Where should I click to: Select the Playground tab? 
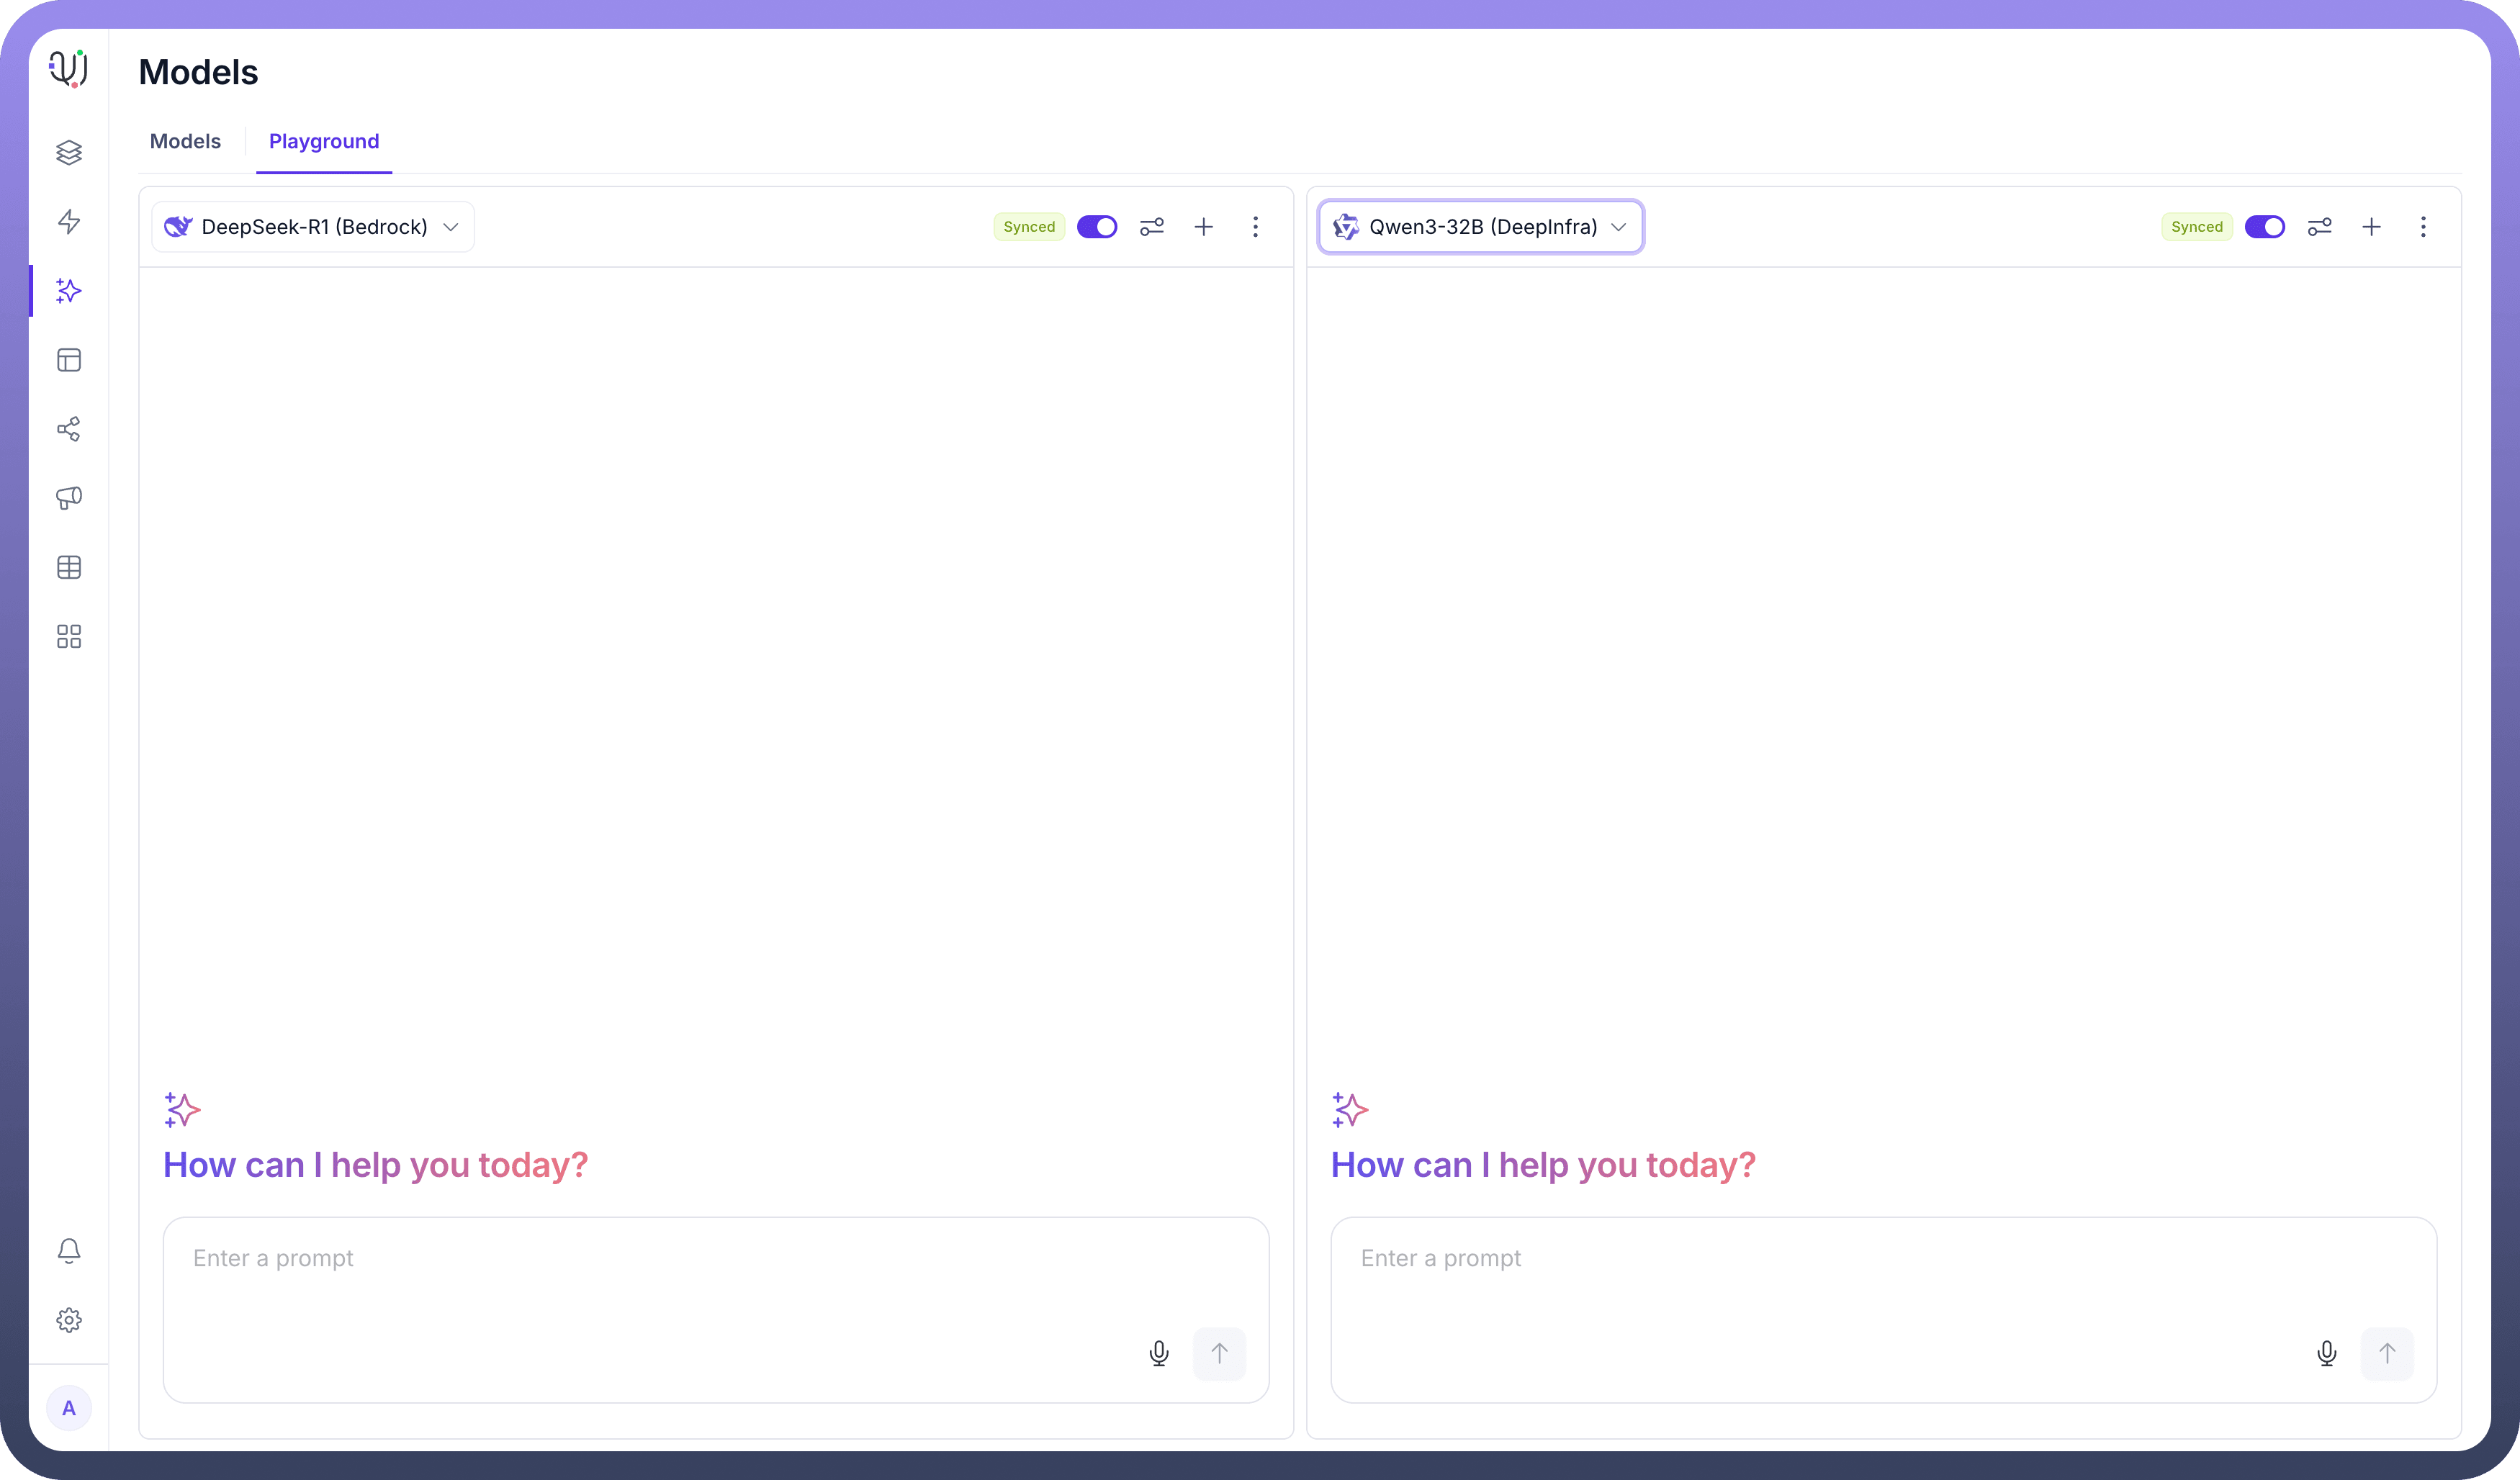(x=324, y=141)
